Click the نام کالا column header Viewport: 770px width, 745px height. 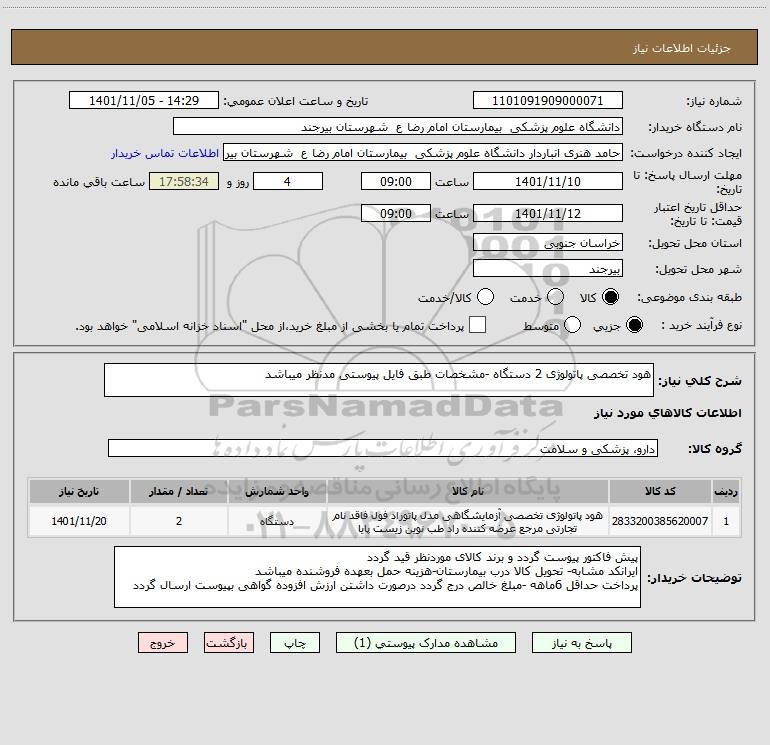468,492
